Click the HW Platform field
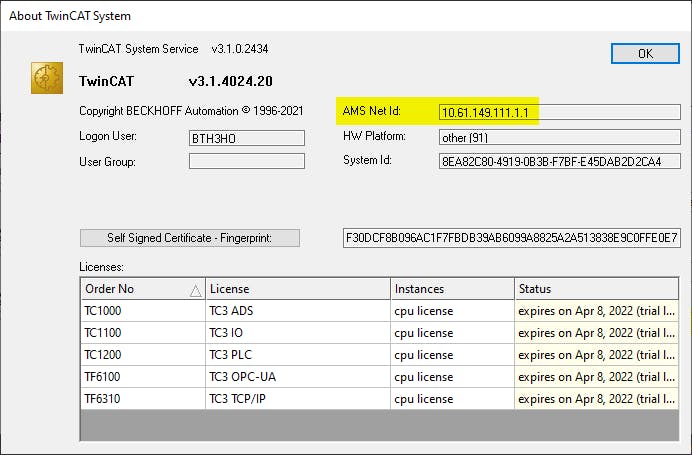The image size is (692, 455). coord(559,137)
